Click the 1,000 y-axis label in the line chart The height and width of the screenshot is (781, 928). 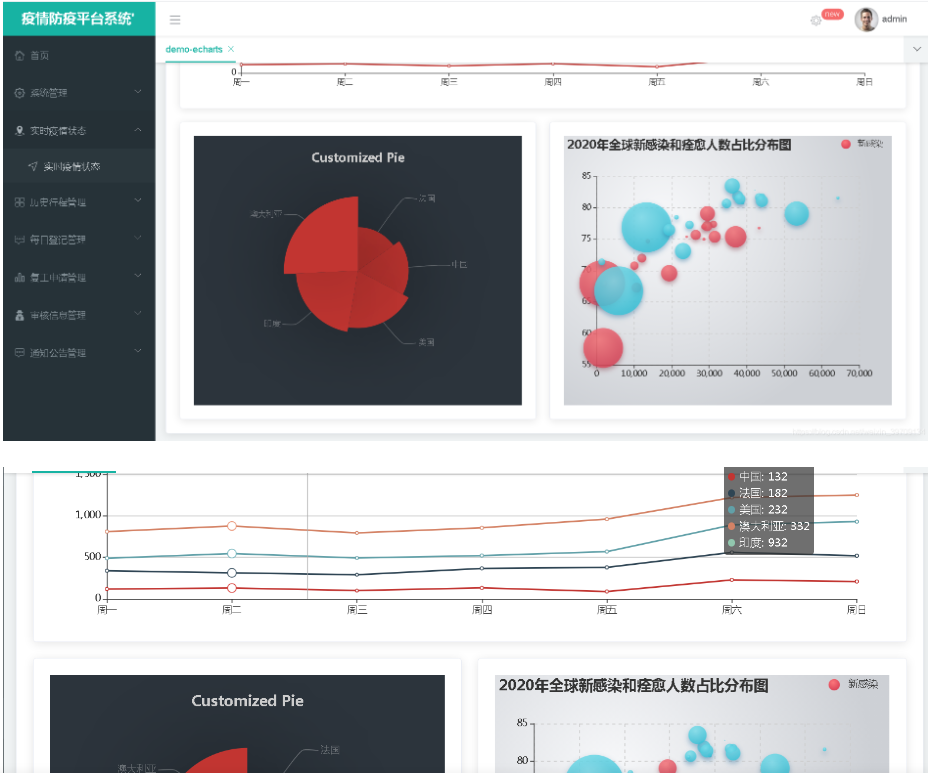point(88,515)
